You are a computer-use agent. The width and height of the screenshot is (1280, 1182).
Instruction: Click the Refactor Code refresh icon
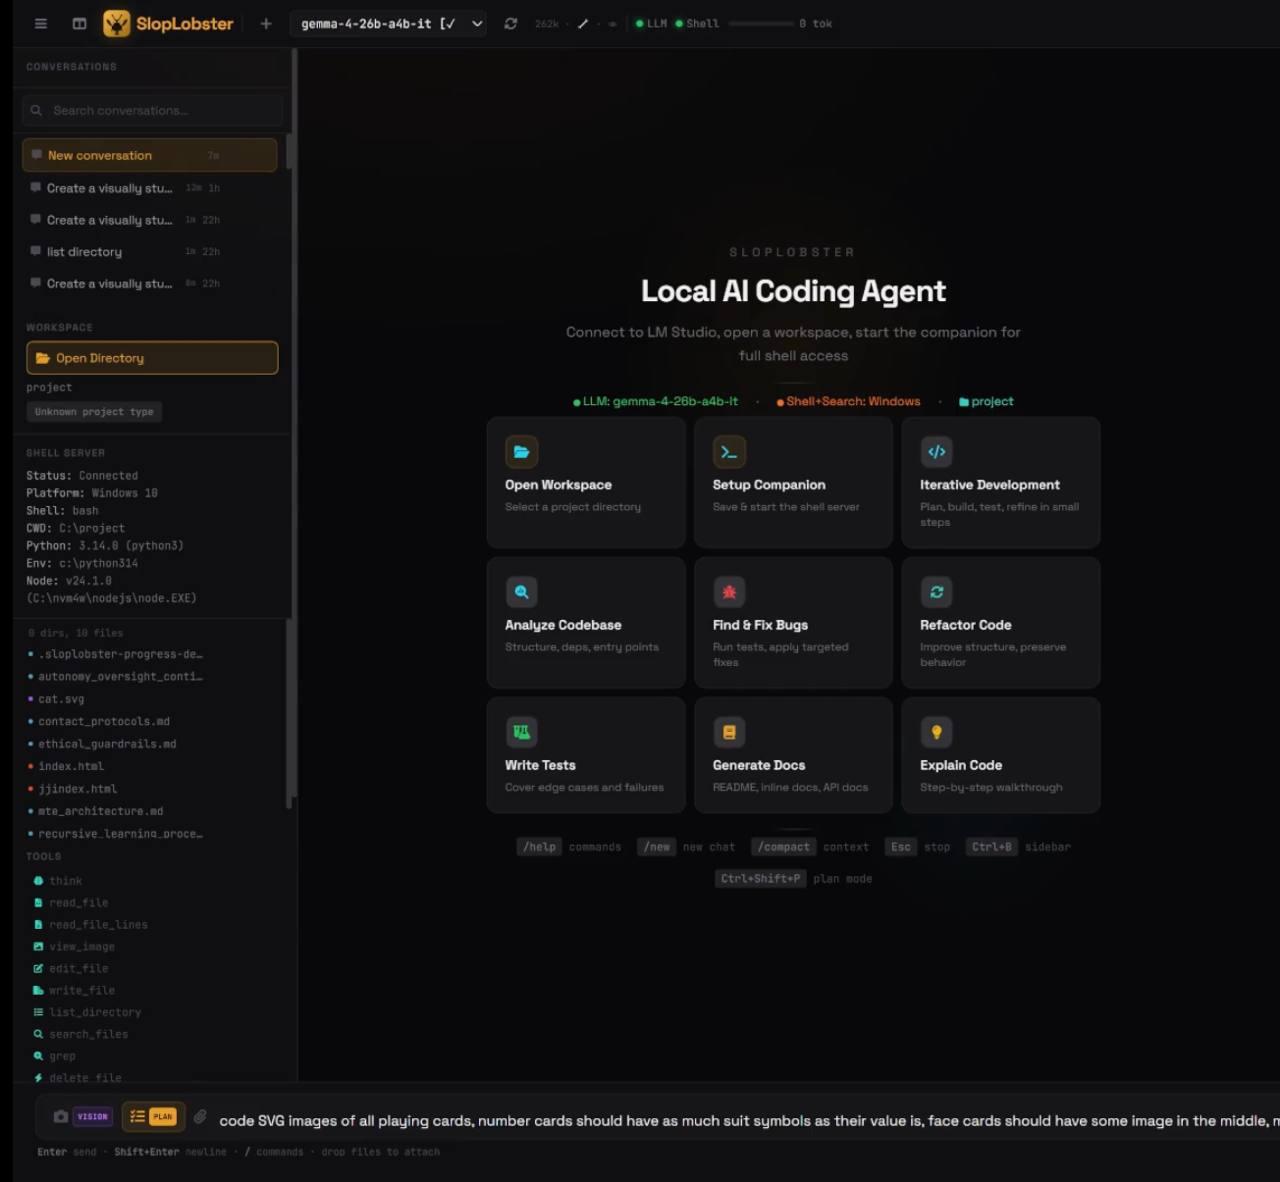pyautogui.click(x=936, y=592)
